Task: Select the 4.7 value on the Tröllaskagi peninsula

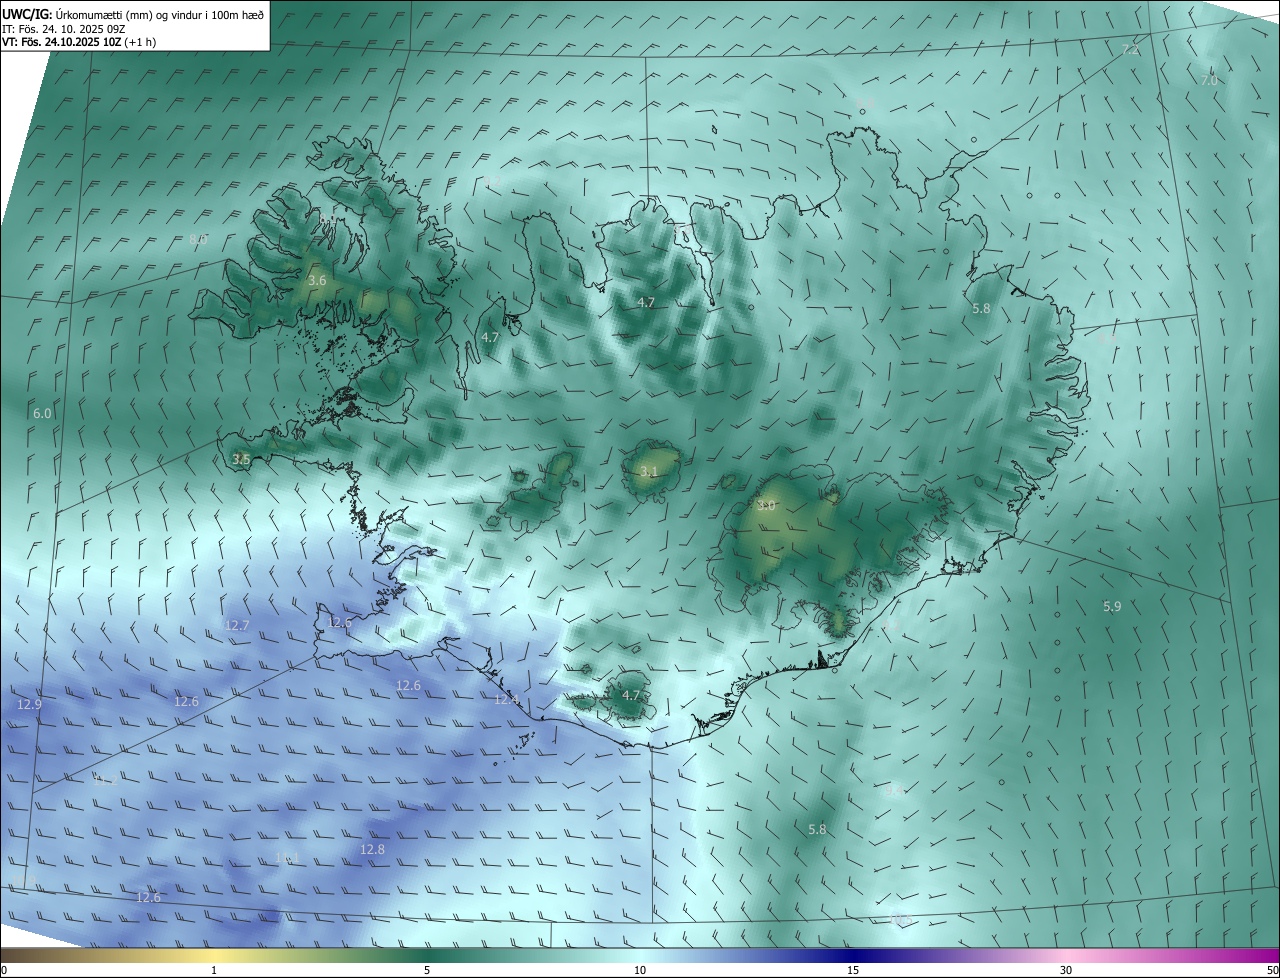Action: coord(646,302)
